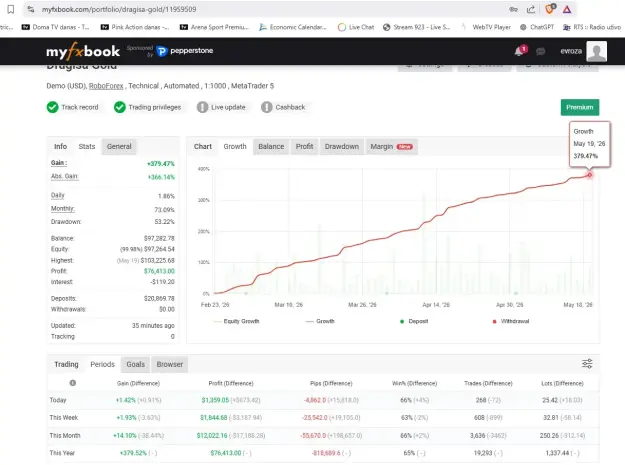Click the Abs. Gain label link
This screenshot has height=465, width=625.
coord(65,176)
